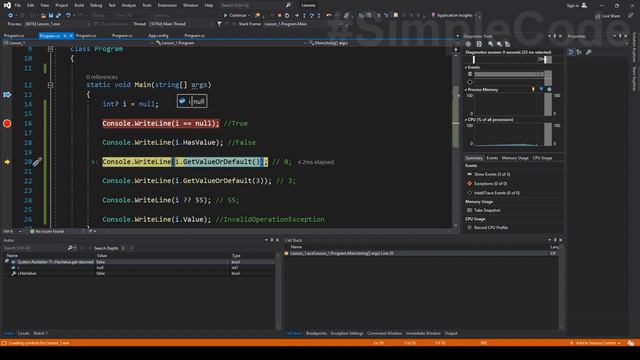Click the Show Events (3 of 3) link
This screenshot has height=360, width=640.
pos(492,174)
